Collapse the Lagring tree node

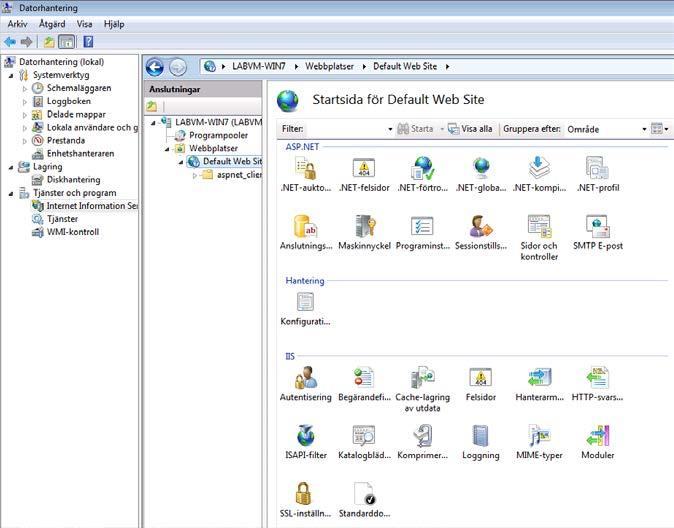[x=11, y=167]
